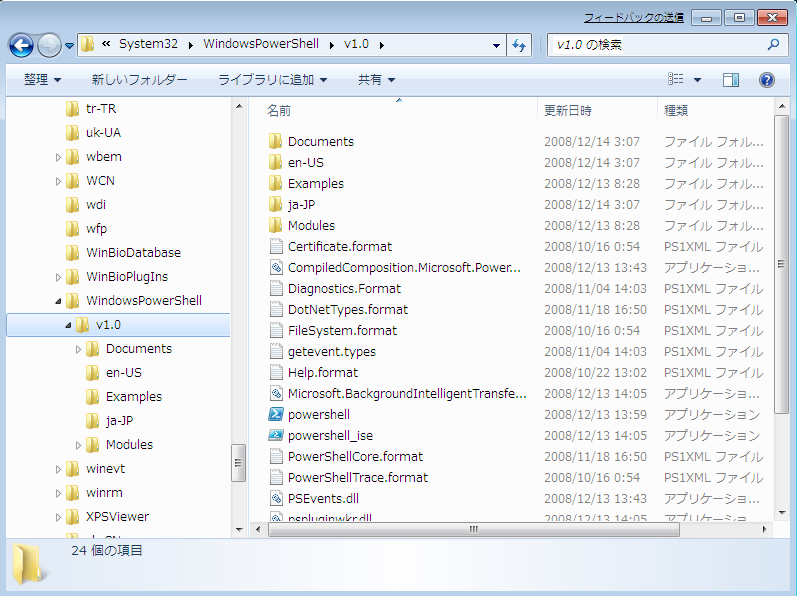797x596 pixels.
Task: Click file list vertical scrollbar down arrow
Action: (782, 513)
